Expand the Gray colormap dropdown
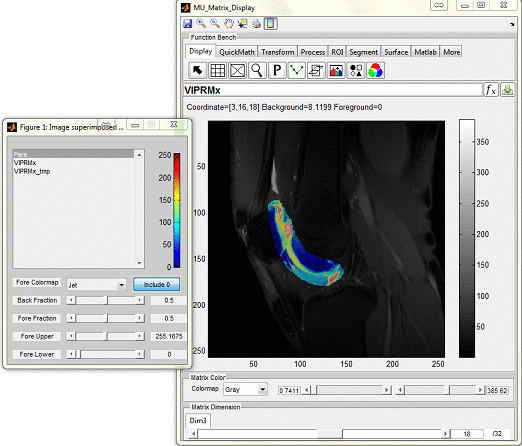The height and width of the screenshot is (446, 522). coord(246,389)
